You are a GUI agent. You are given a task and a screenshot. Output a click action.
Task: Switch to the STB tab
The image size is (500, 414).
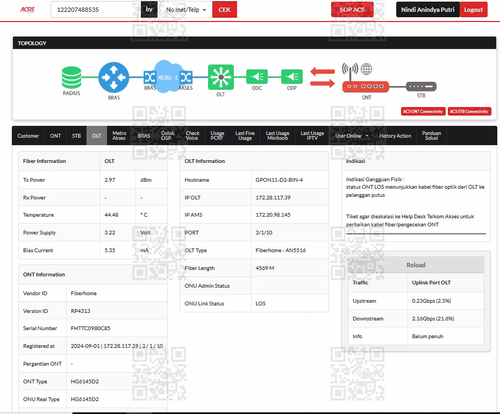[76, 136]
